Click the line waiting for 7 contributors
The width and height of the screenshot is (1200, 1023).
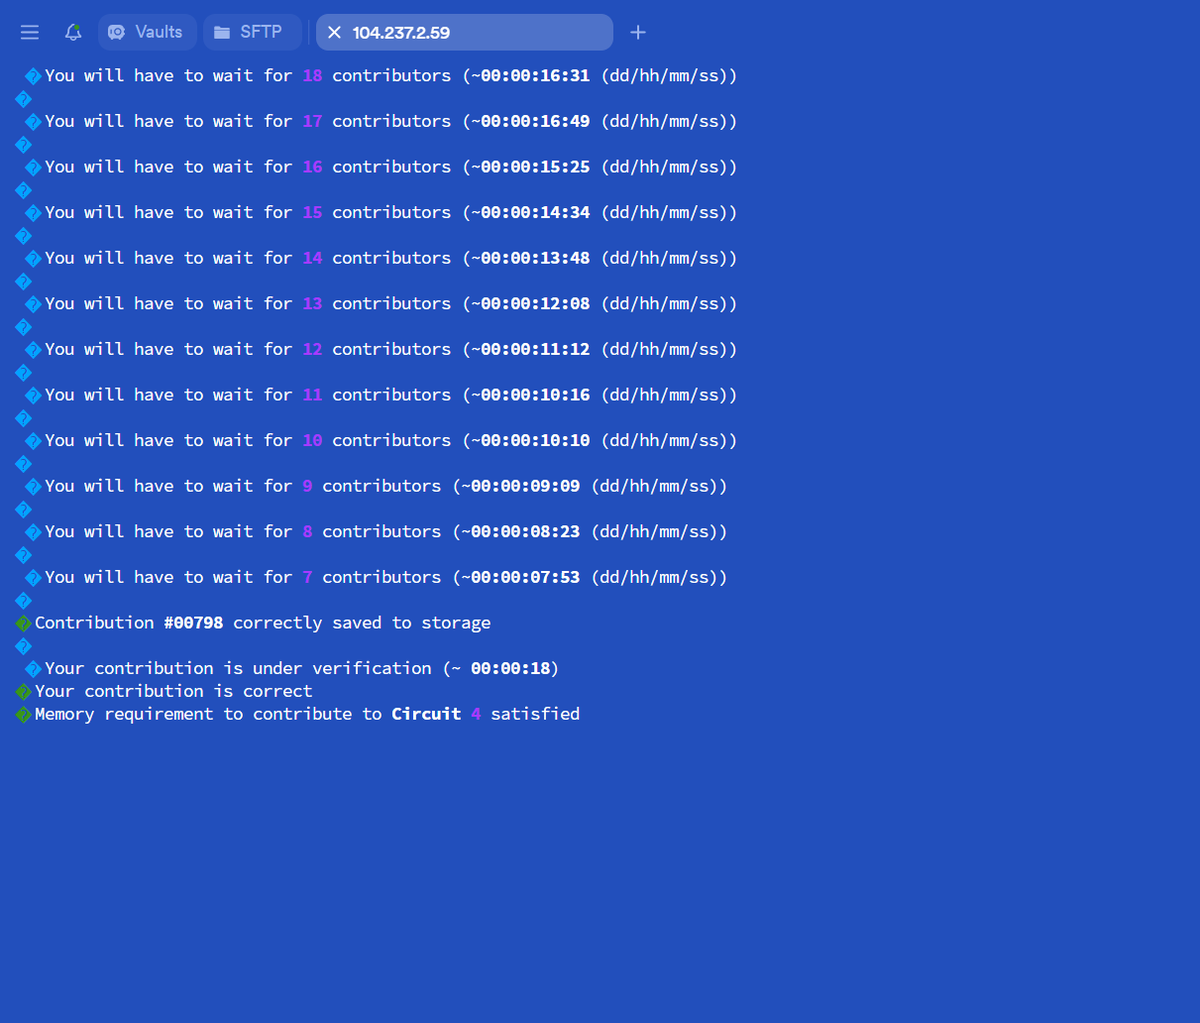click(x=376, y=577)
